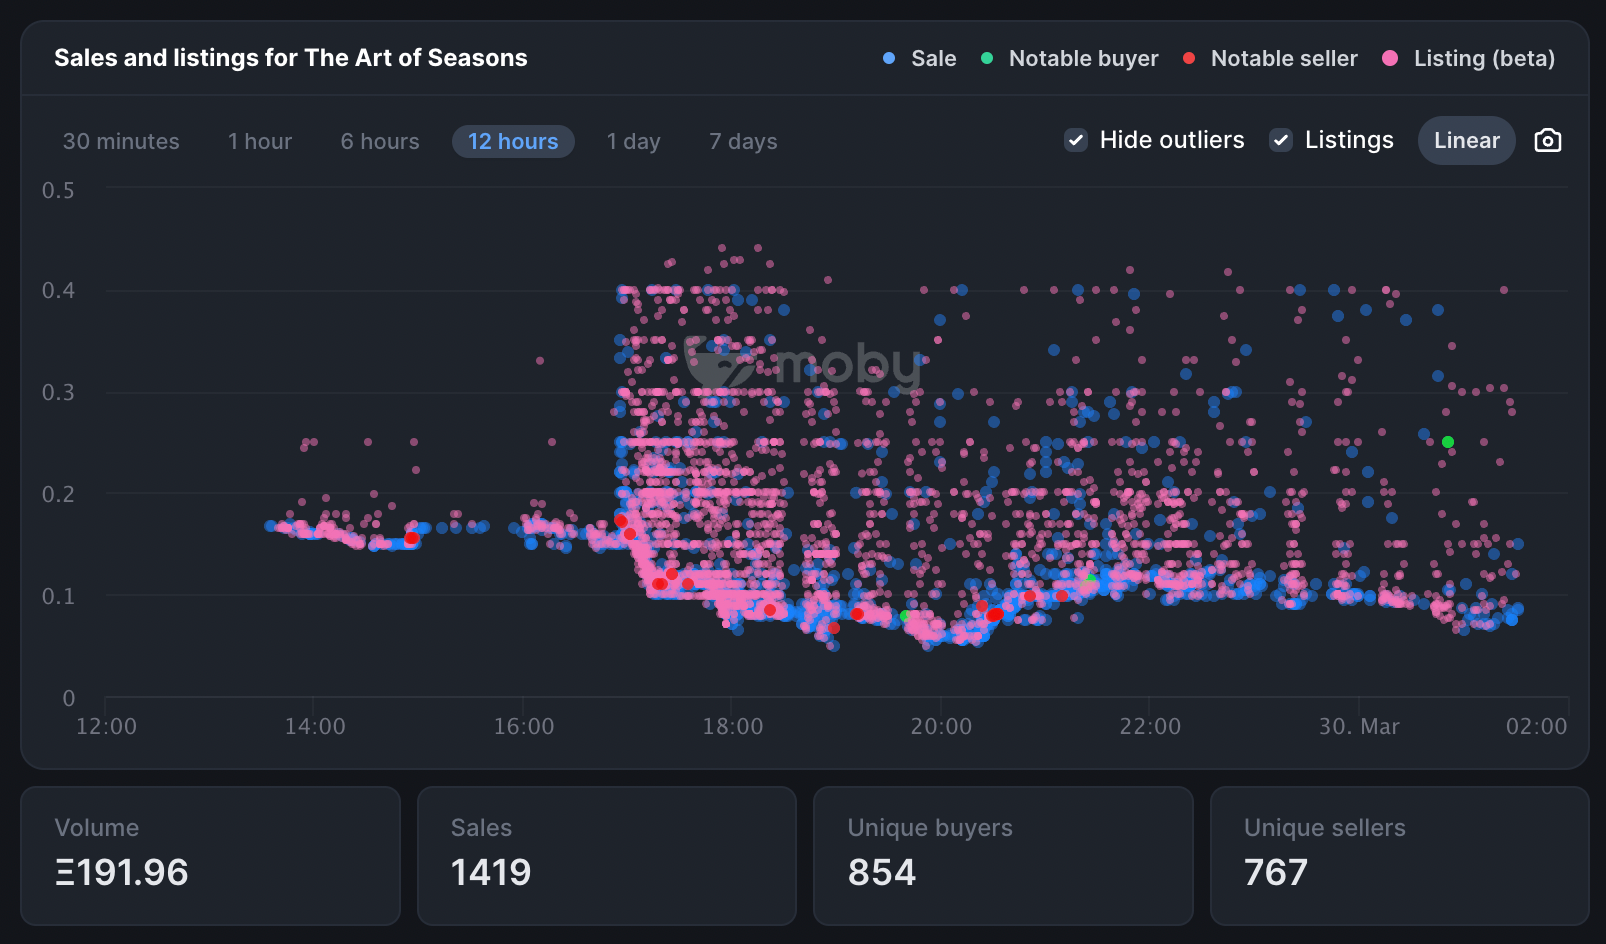Click the 0.4 y-axis label
The height and width of the screenshot is (944, 1606).
(x=58, y=291)
